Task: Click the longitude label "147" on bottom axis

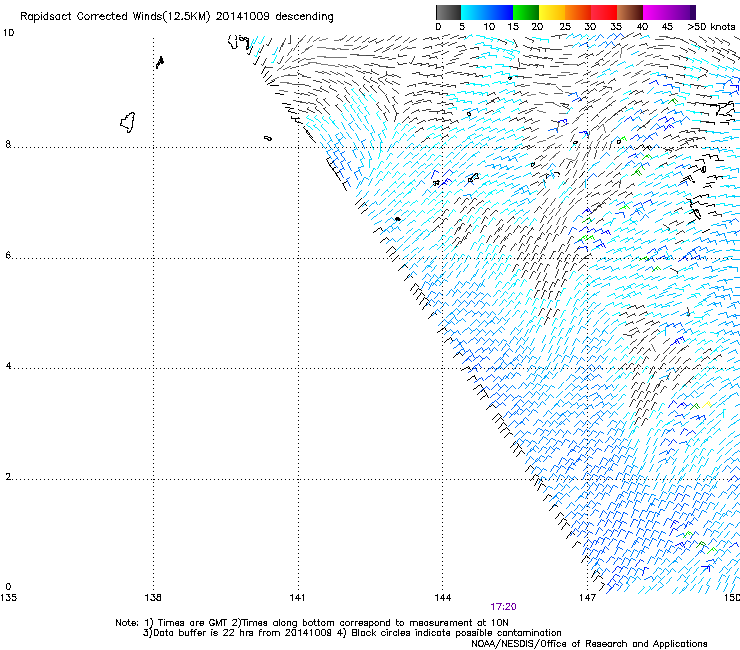Action: click(x=587, y=598)
